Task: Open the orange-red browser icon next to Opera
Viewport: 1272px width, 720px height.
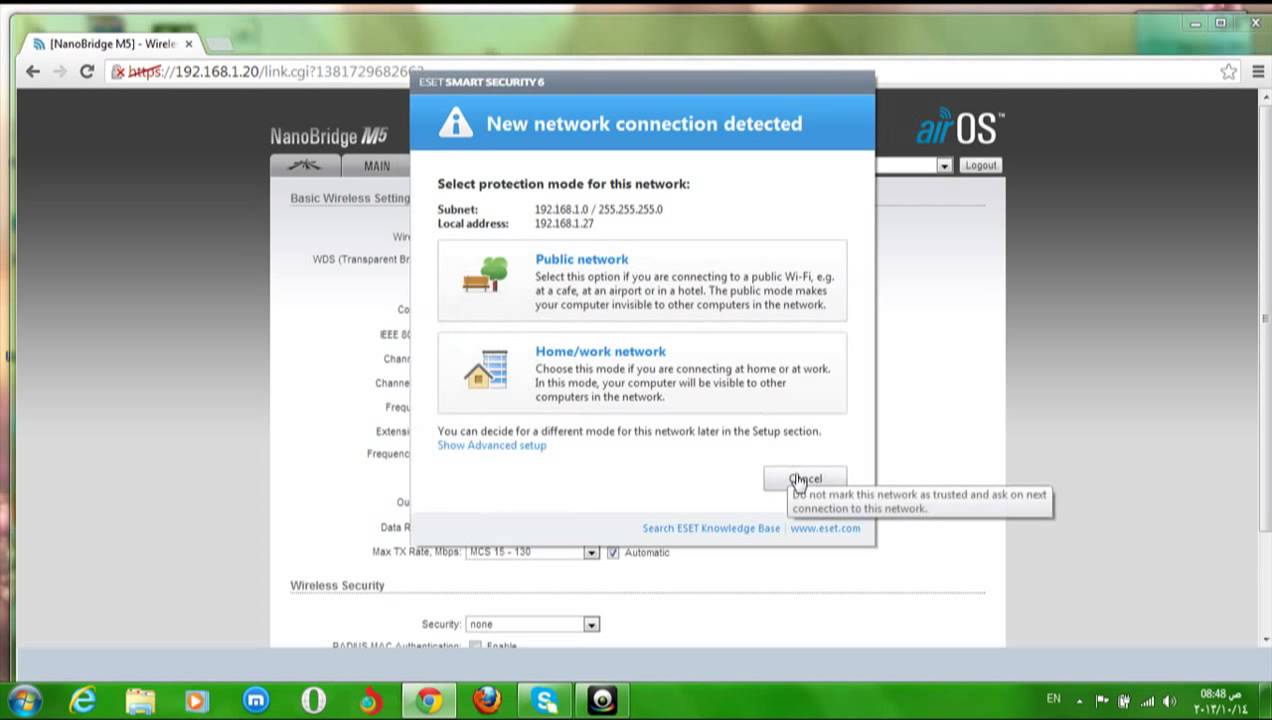Action: coord(370,701)
